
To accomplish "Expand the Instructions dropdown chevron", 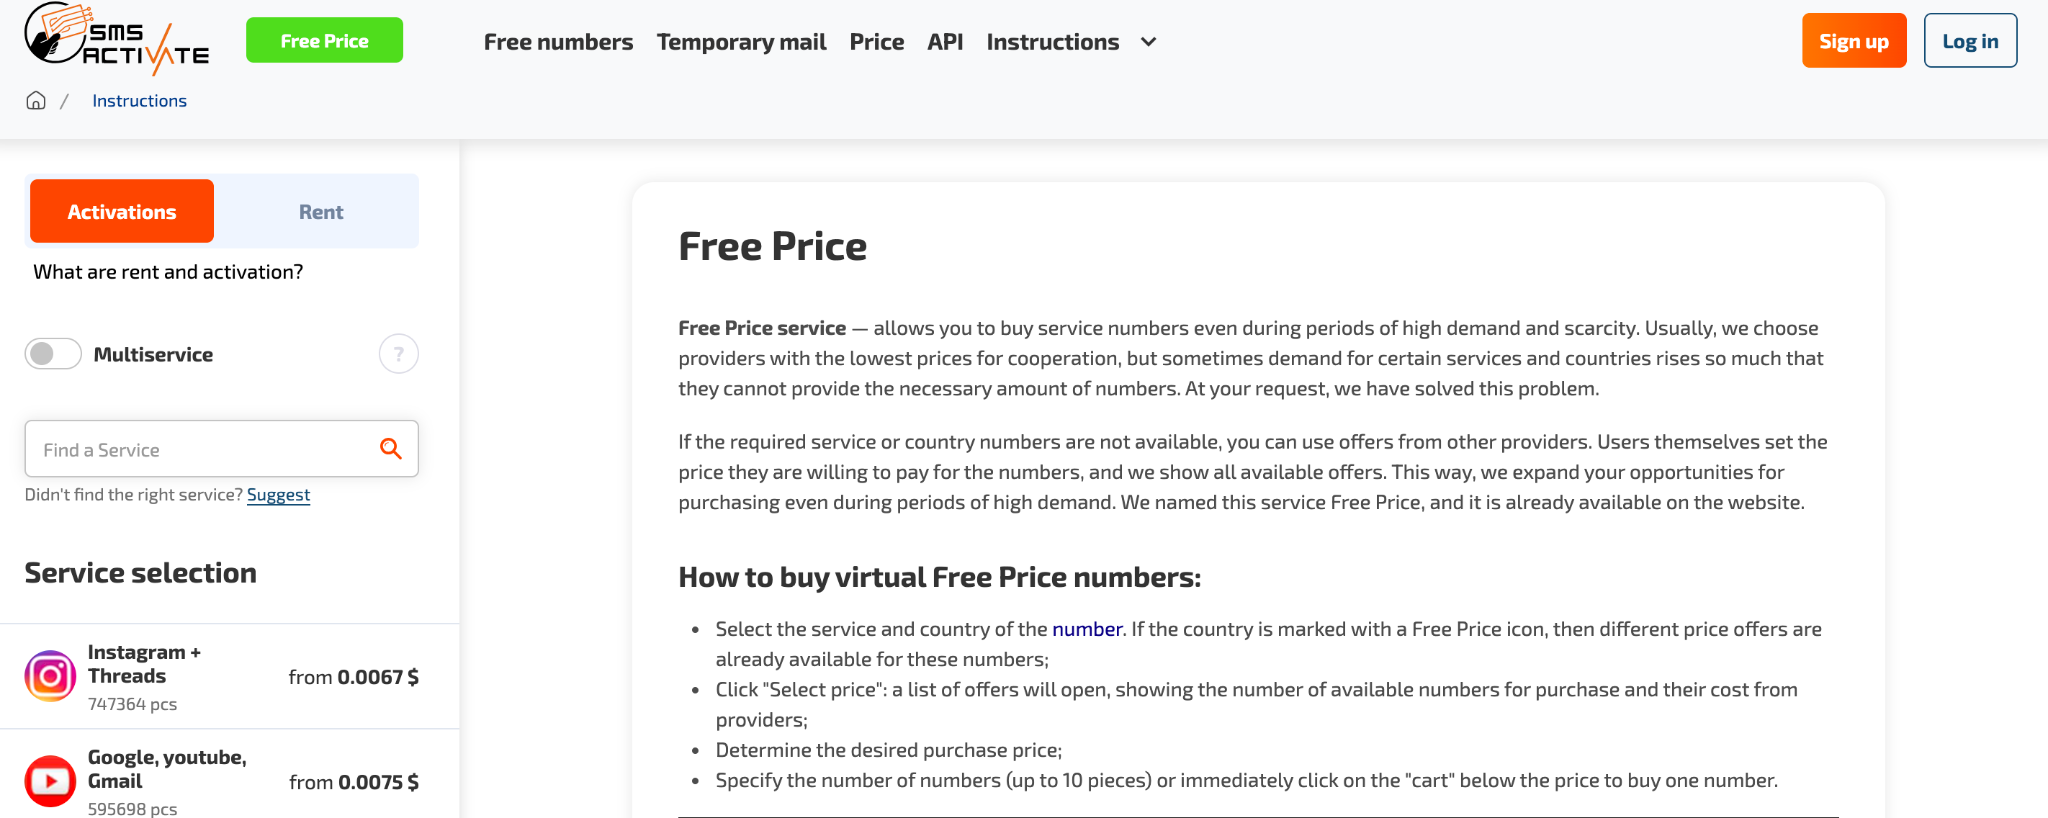I will point(1149,42).
